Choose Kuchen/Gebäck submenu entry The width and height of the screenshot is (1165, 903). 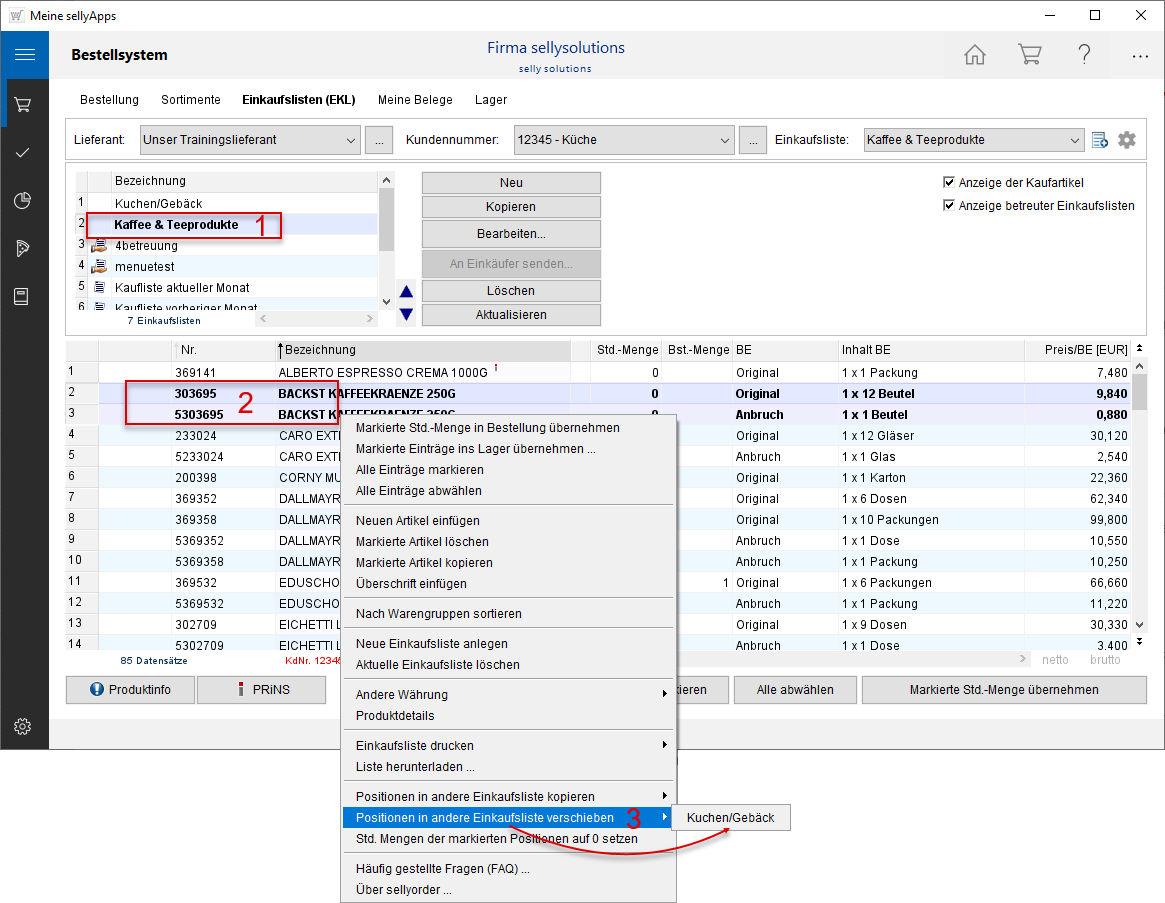click(x=731, y=818)
